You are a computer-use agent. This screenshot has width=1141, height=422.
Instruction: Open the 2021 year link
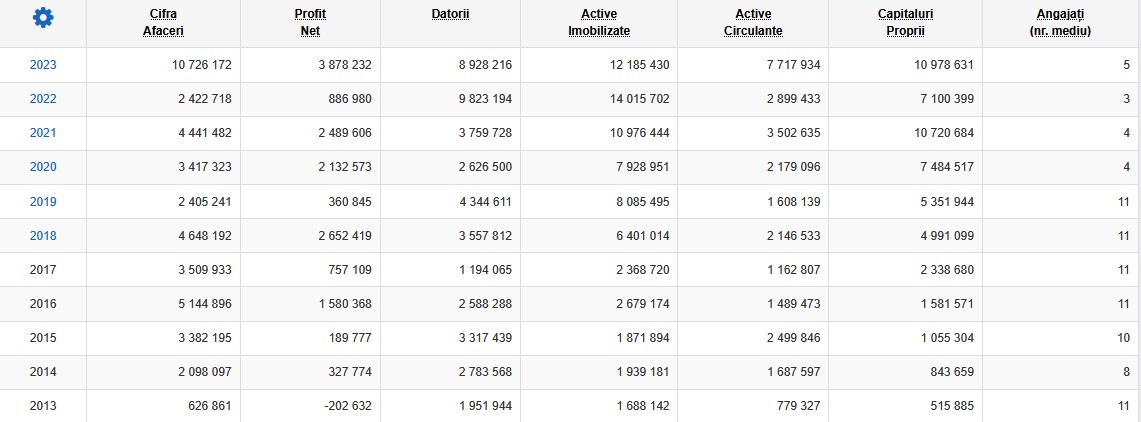coord(43,133)
